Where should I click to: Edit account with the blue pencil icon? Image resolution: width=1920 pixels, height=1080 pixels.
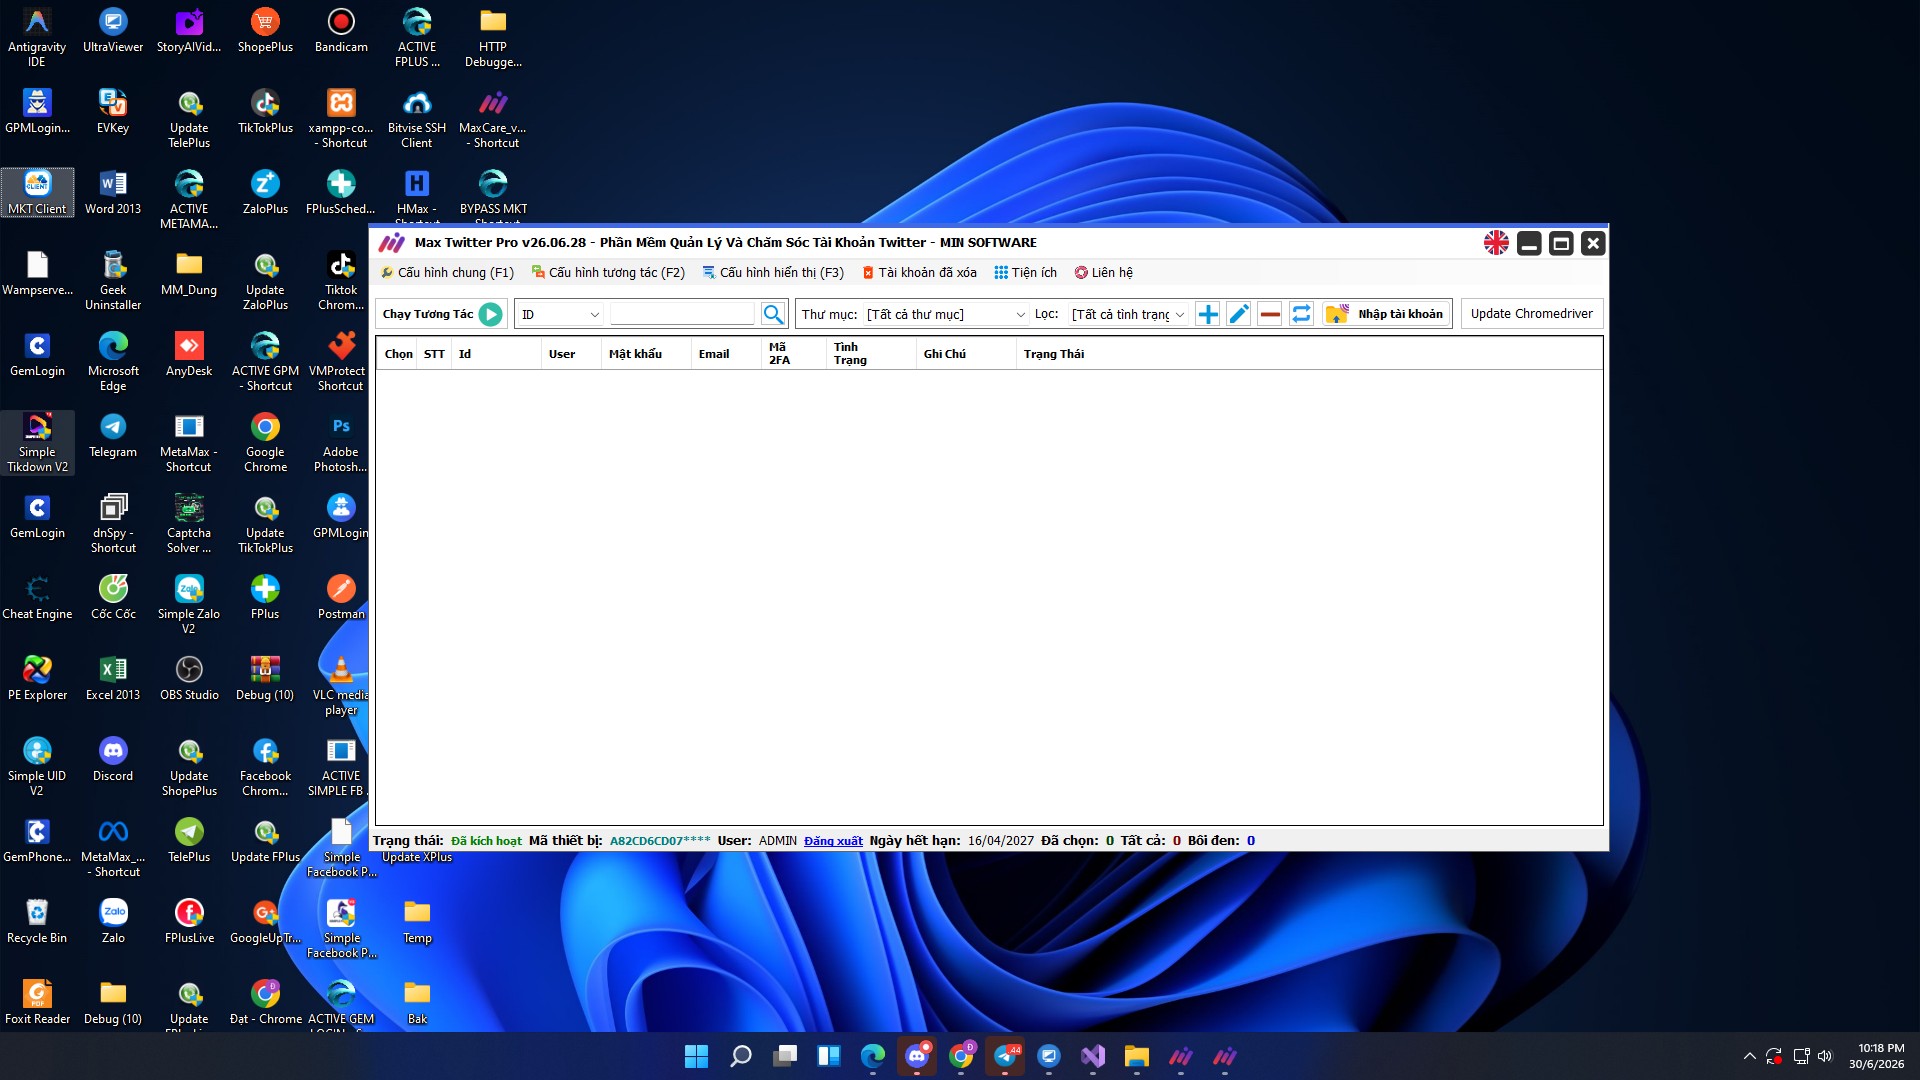(x=1239, y=314)
